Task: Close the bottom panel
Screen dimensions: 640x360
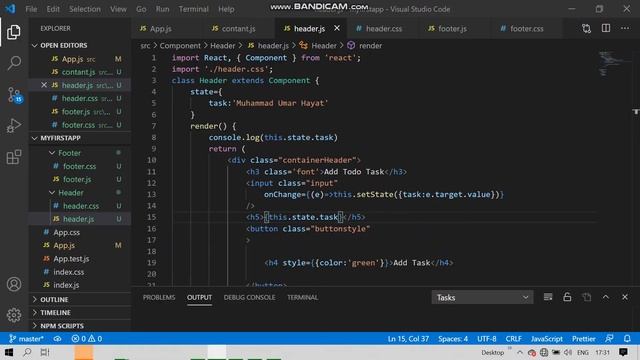Action: [625, 297]
